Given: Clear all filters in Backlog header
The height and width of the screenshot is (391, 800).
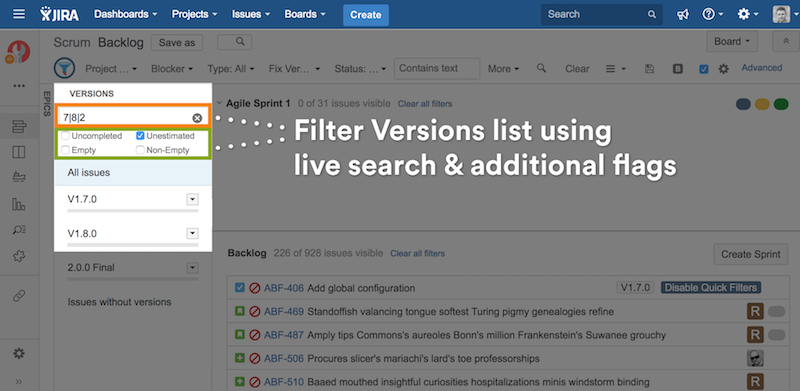Looking at the screenshot, I should pyautogui.click(x=417, y=253).
